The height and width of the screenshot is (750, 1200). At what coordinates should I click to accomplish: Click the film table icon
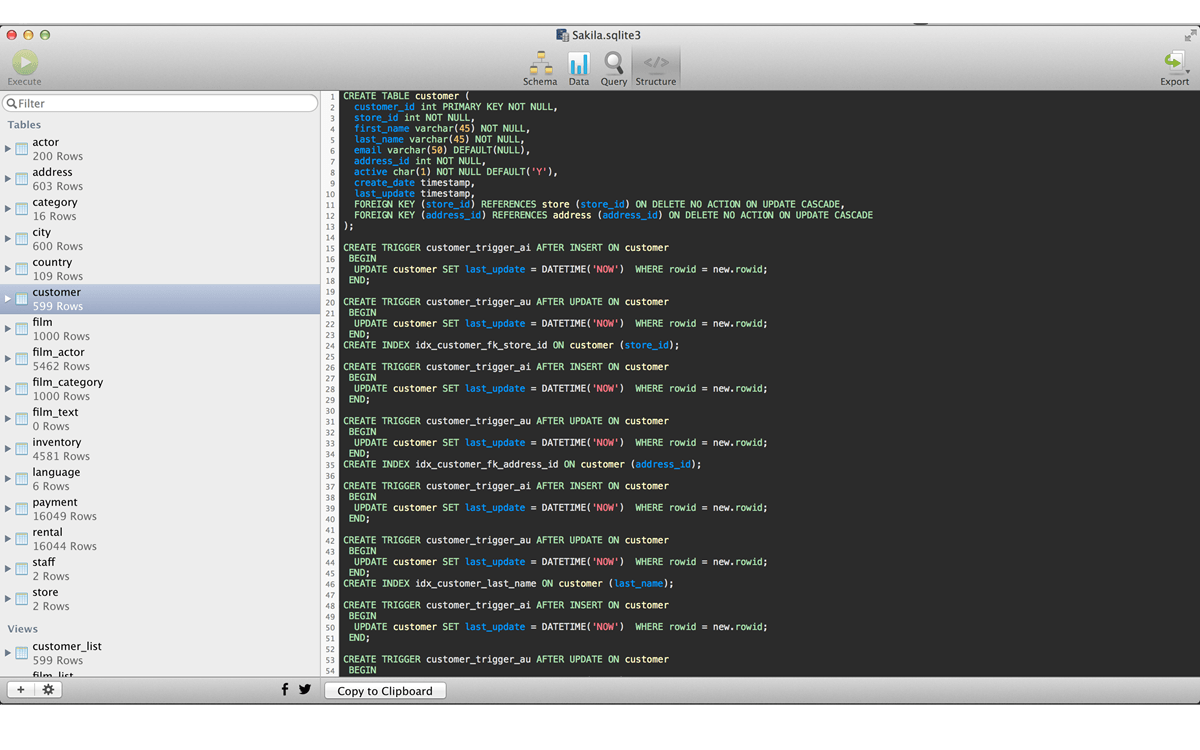click(x=22, y=329)
